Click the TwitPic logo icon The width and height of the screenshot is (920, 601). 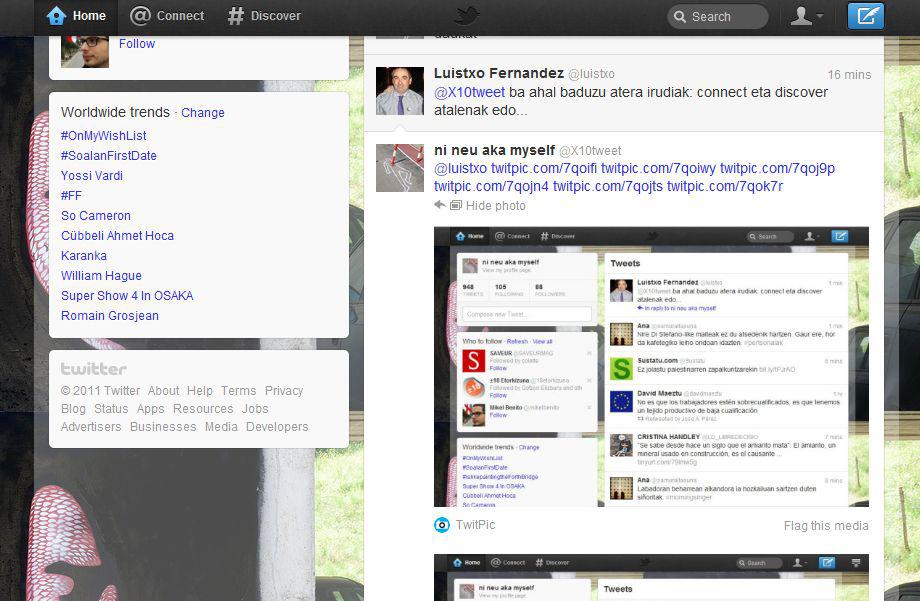(x=442, y=525)
